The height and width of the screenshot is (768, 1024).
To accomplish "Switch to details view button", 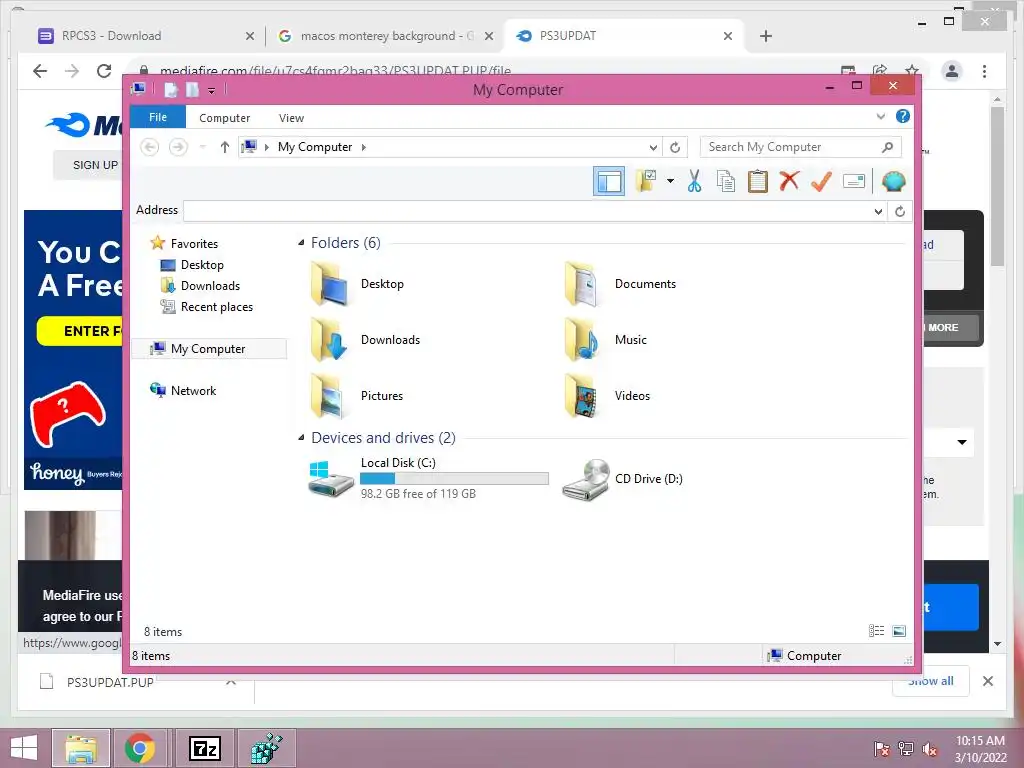I will coord(876,631).
